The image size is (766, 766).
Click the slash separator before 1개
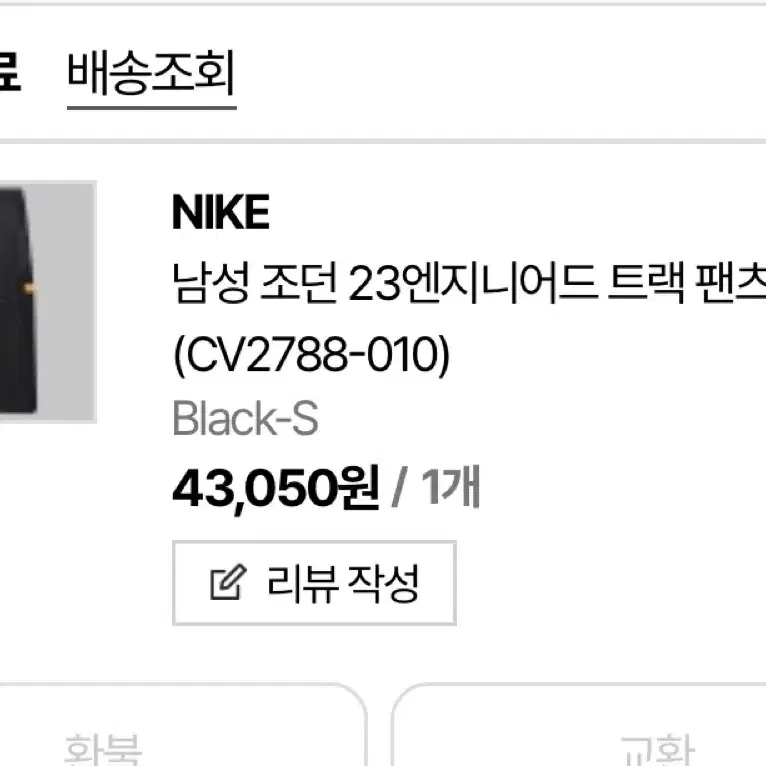pyautogui.click(x=399, y=488)
